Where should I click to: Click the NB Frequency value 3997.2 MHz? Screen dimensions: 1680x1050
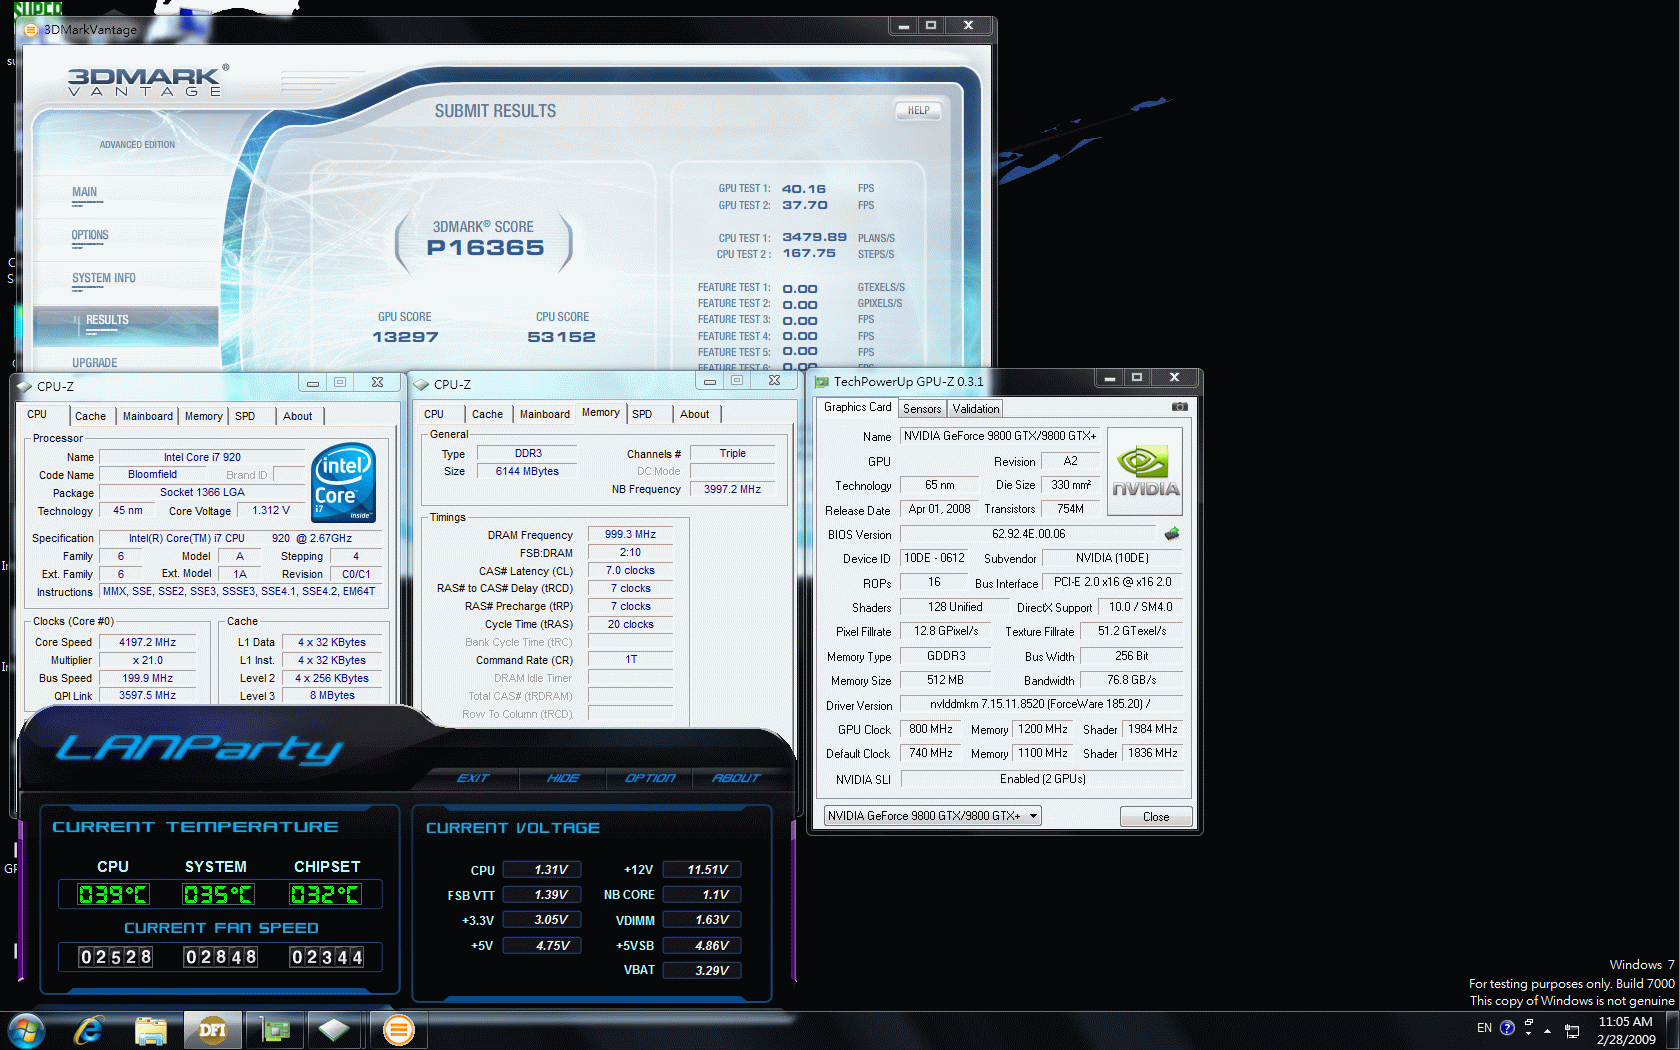(732, 489)
